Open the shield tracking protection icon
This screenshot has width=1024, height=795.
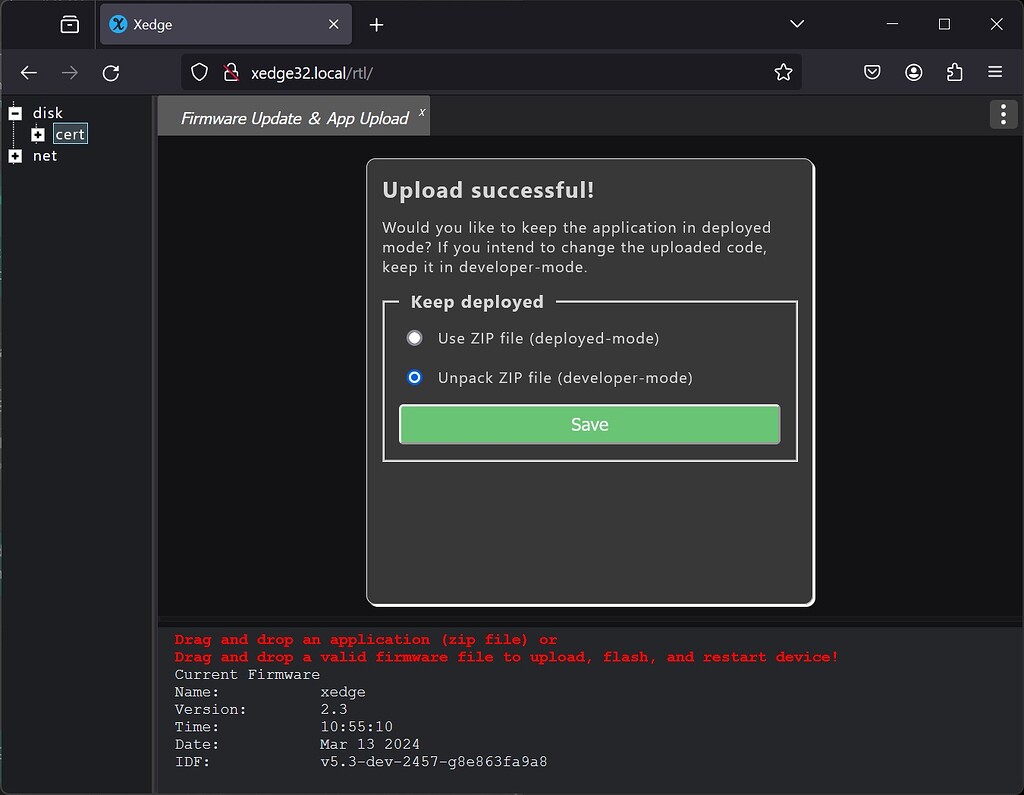(199, 72)
